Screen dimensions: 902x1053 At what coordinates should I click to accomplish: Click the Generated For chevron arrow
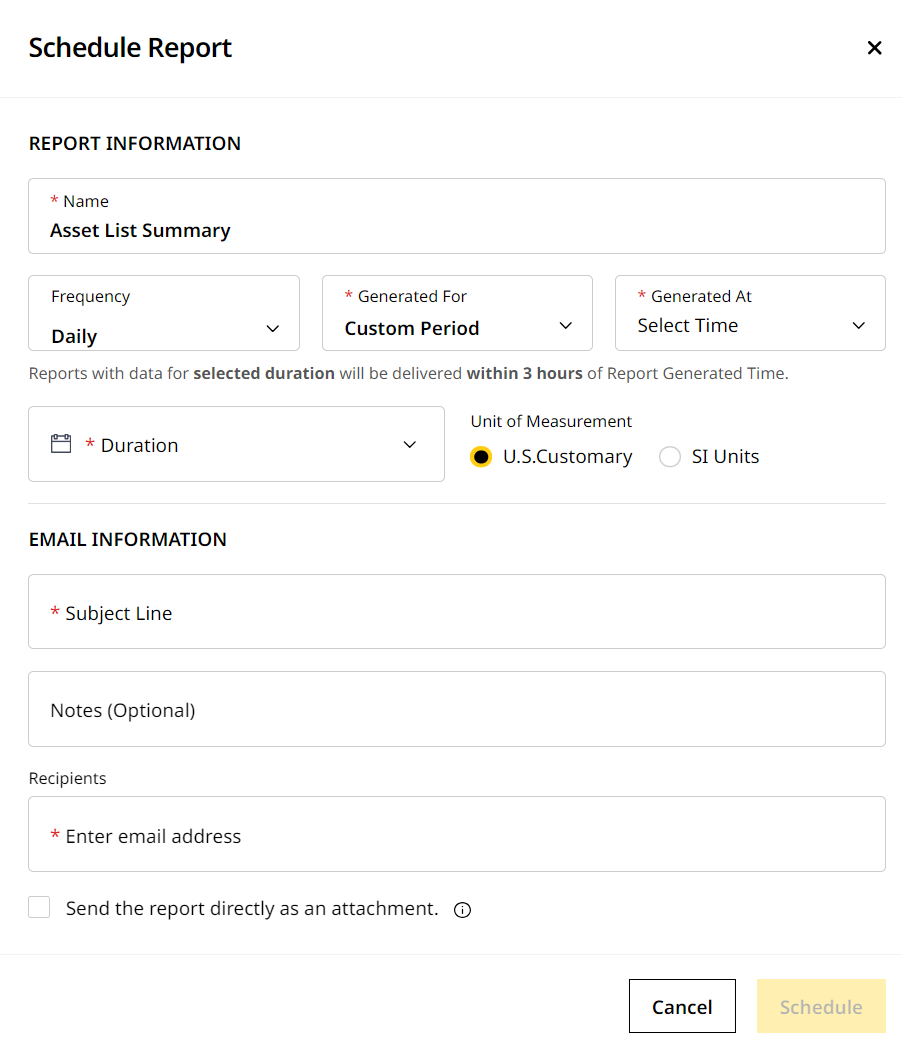tap(565, 326)
